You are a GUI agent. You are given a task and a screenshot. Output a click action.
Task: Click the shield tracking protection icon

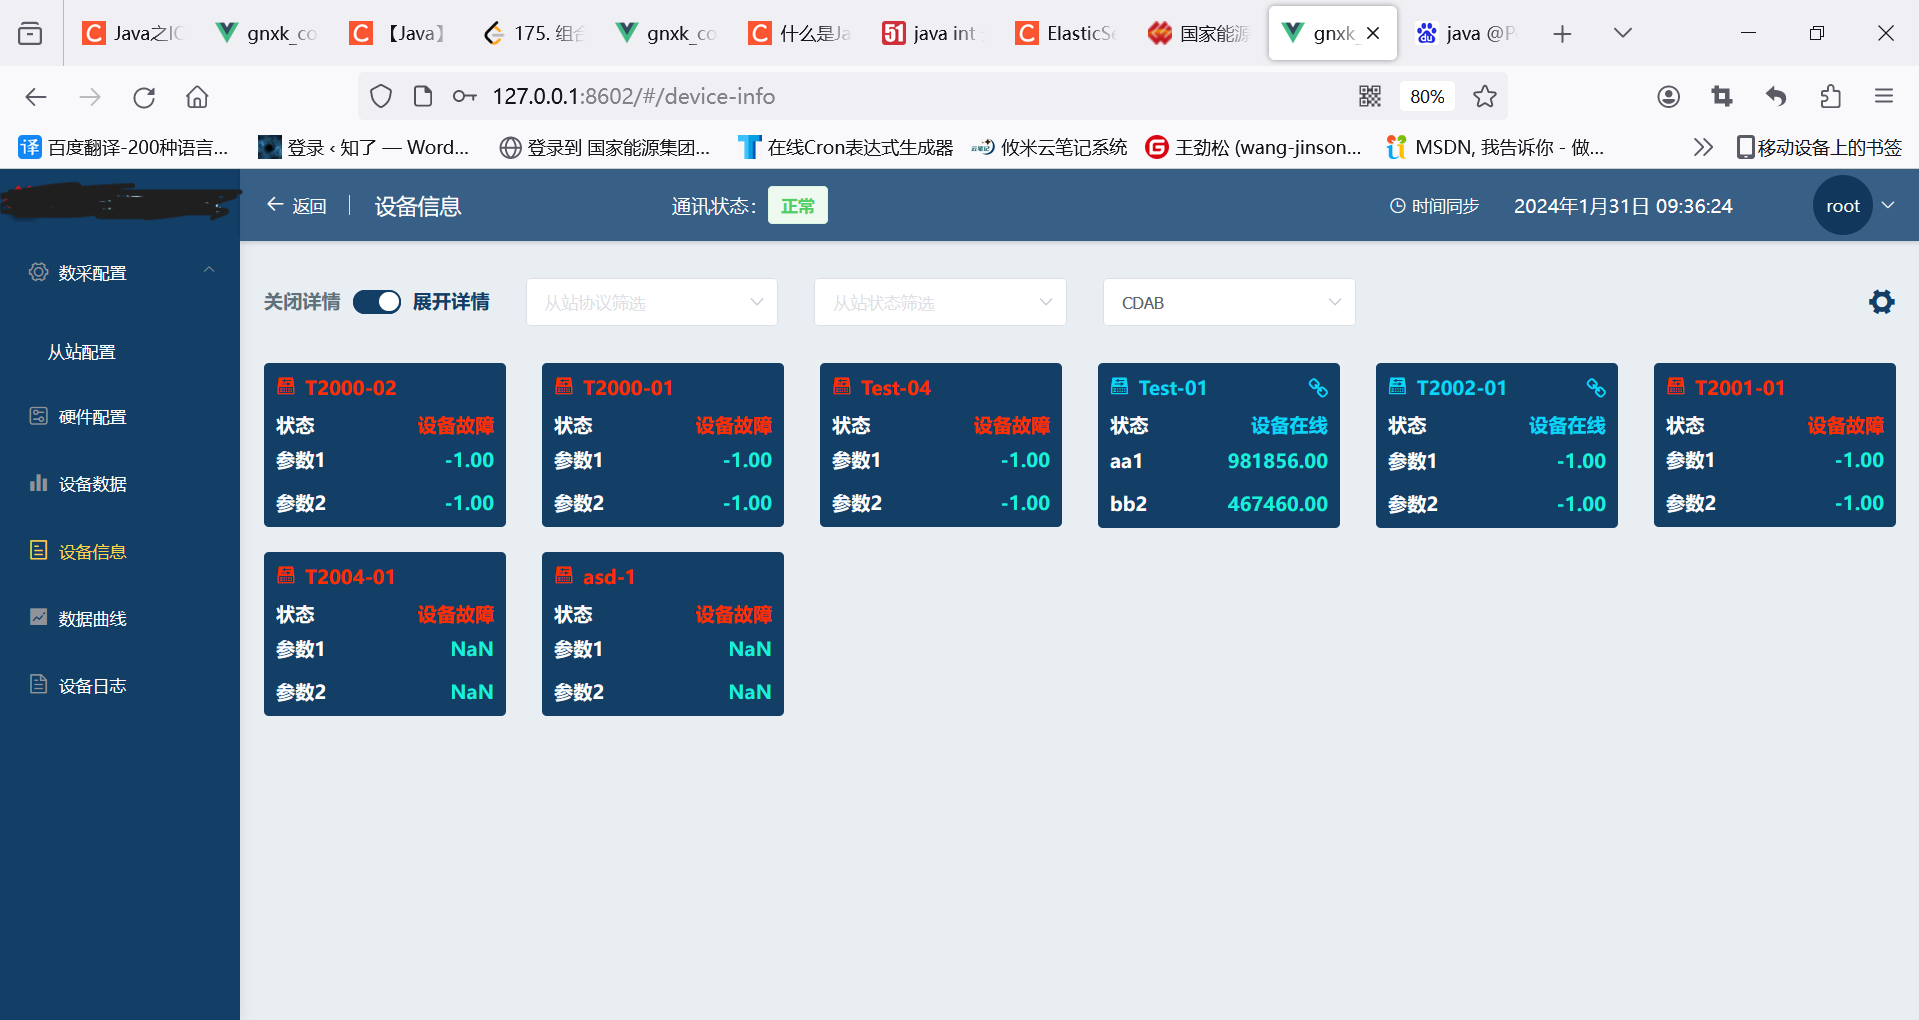pos(381,96)
